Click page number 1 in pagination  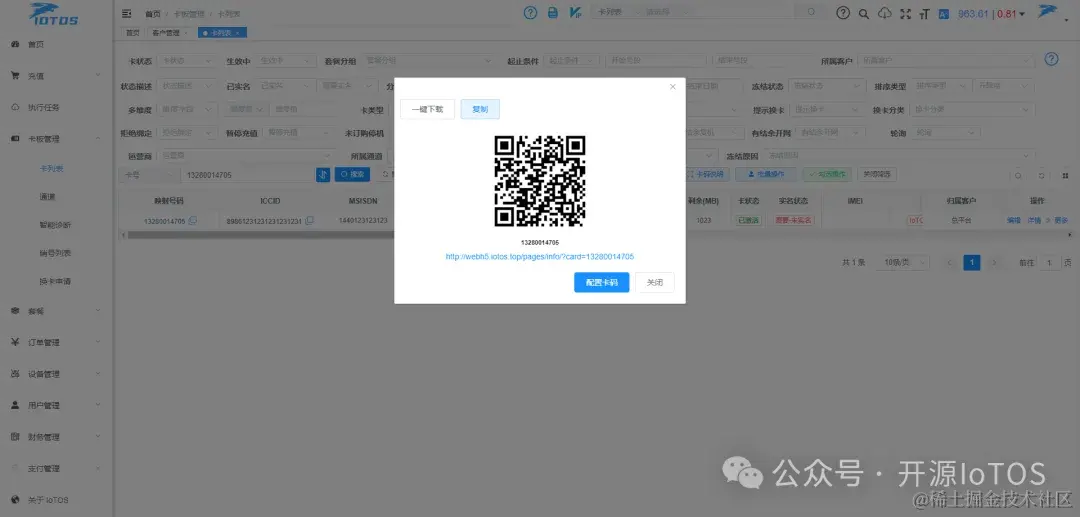pyautogui.click(x=972, y=263)
